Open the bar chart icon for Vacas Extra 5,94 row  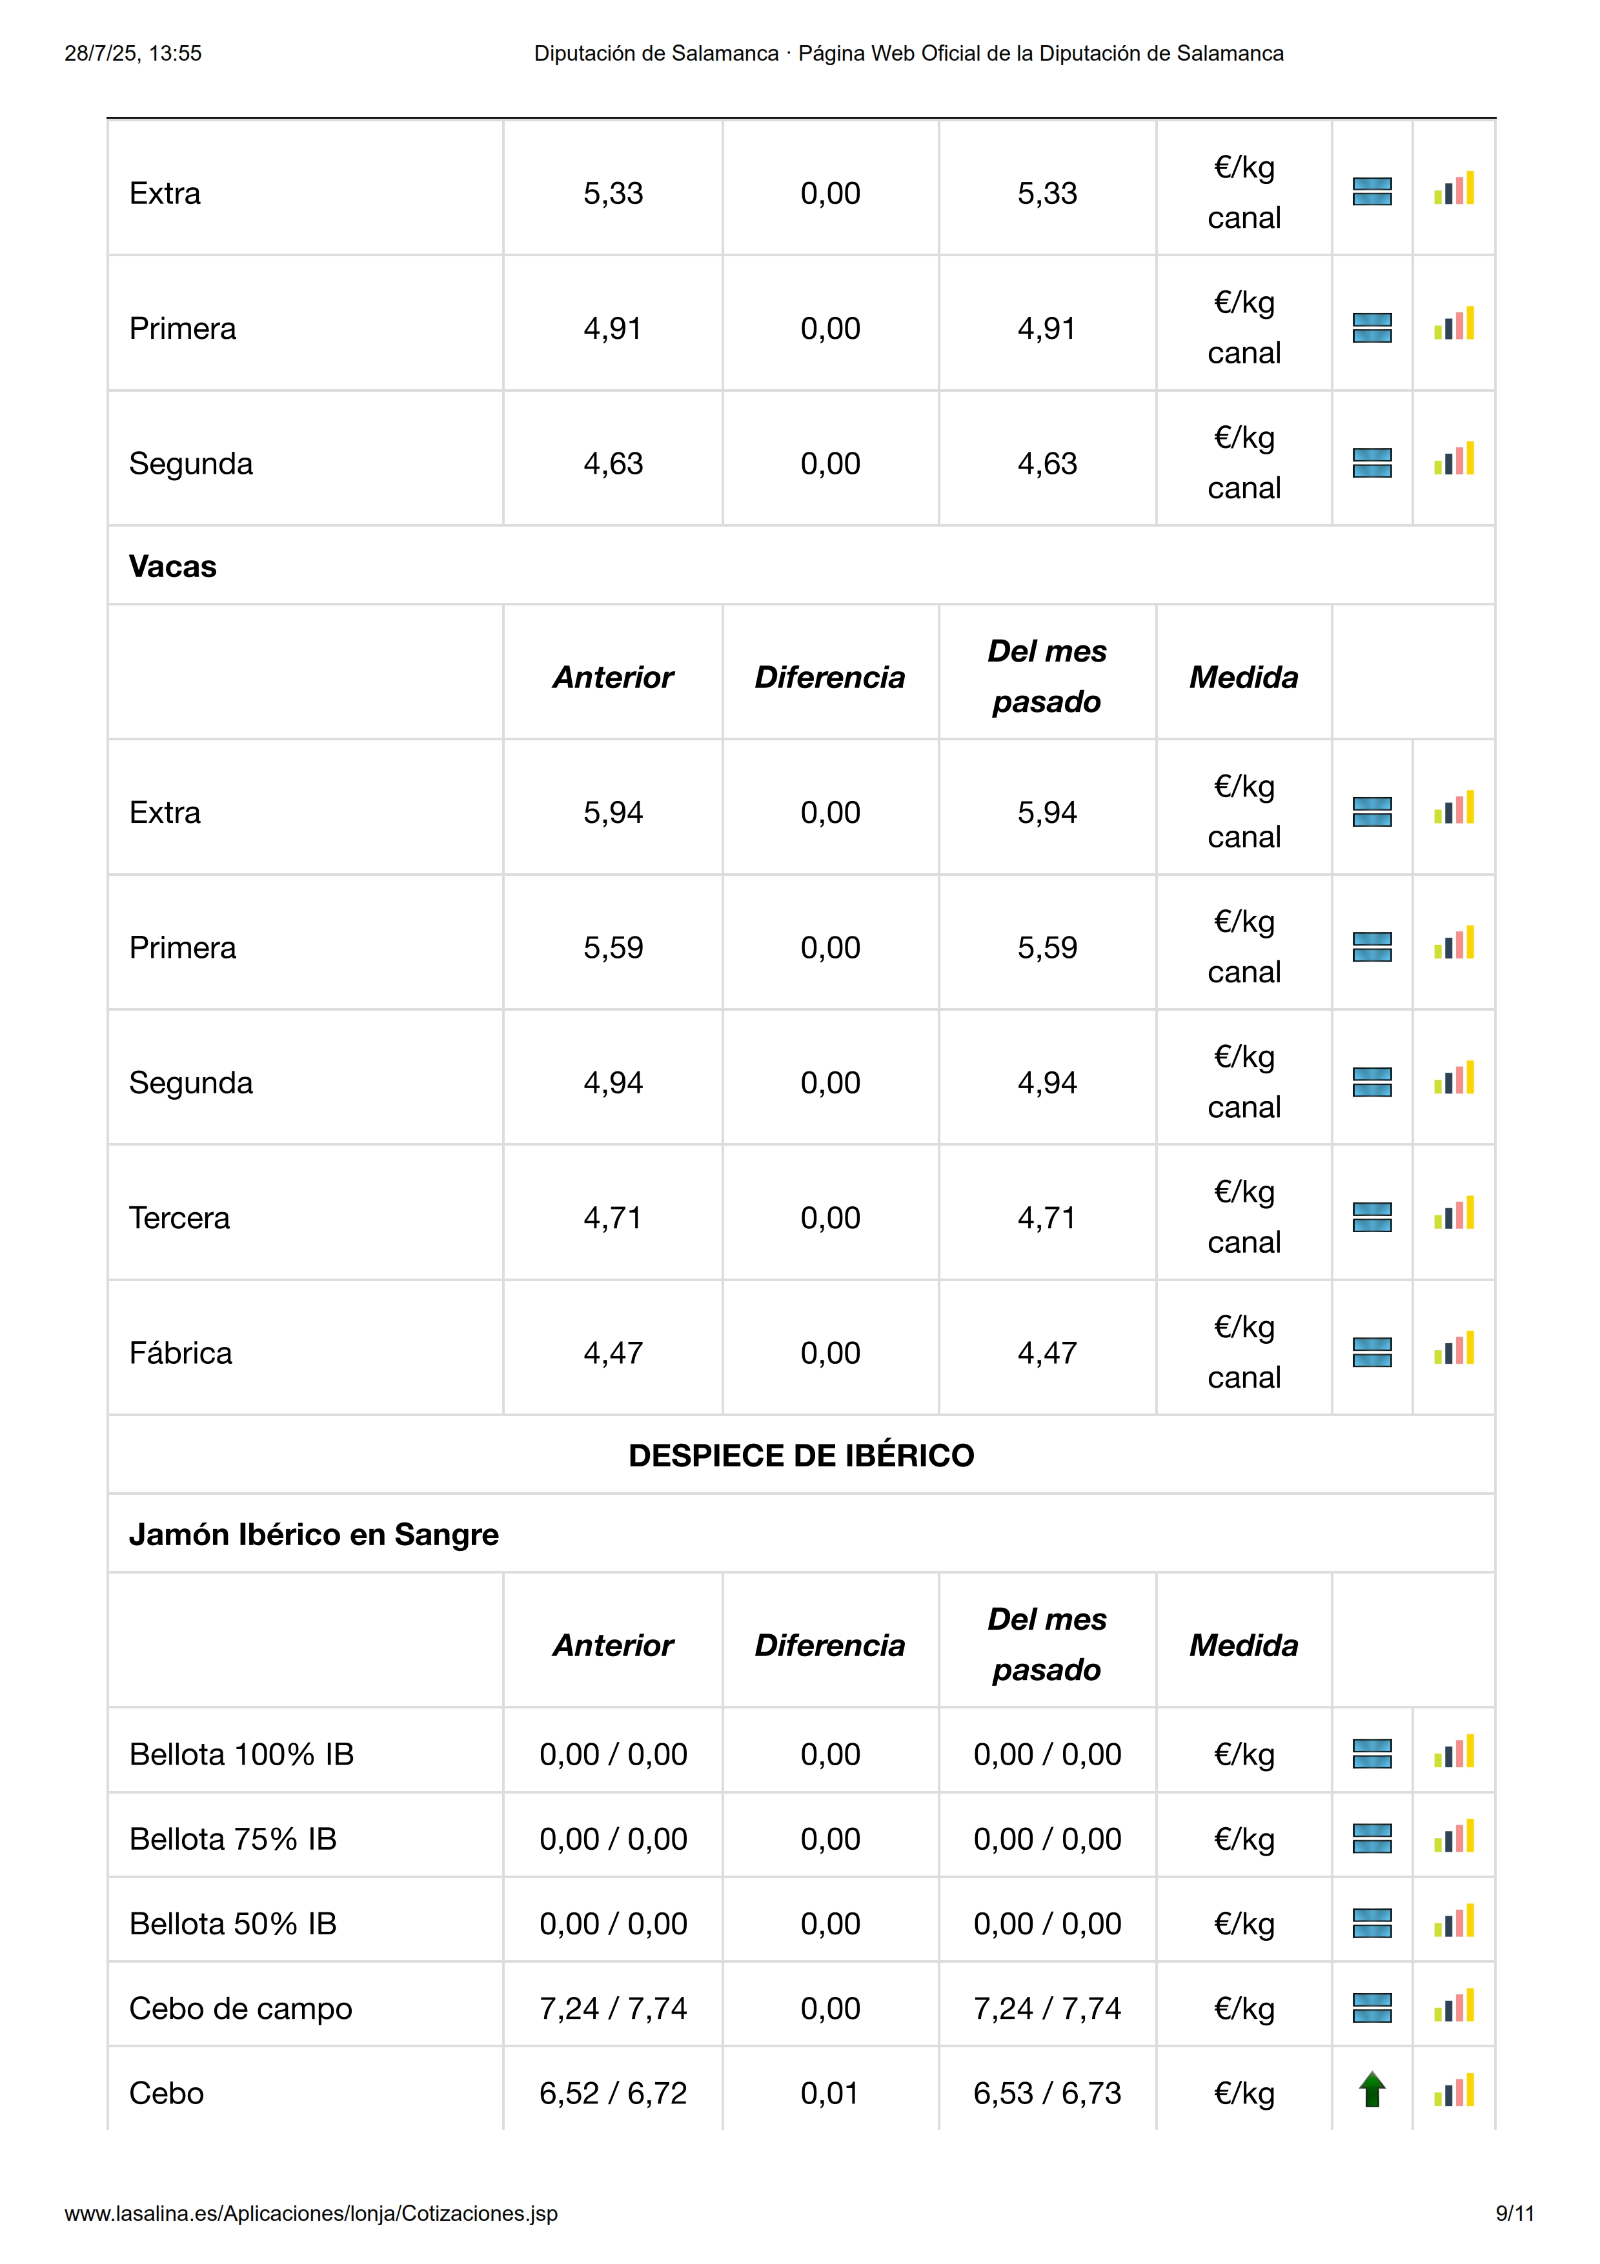point(1453,808)
